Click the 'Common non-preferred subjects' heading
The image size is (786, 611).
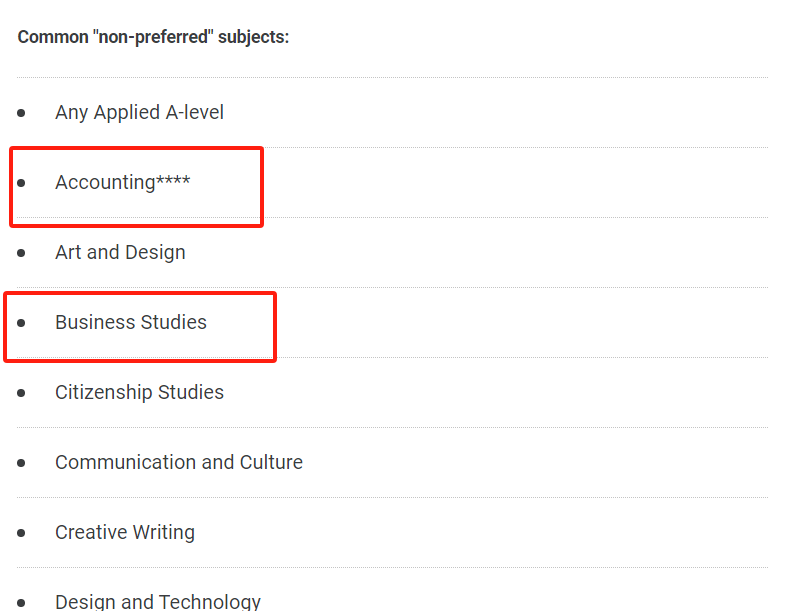point(153,37)
